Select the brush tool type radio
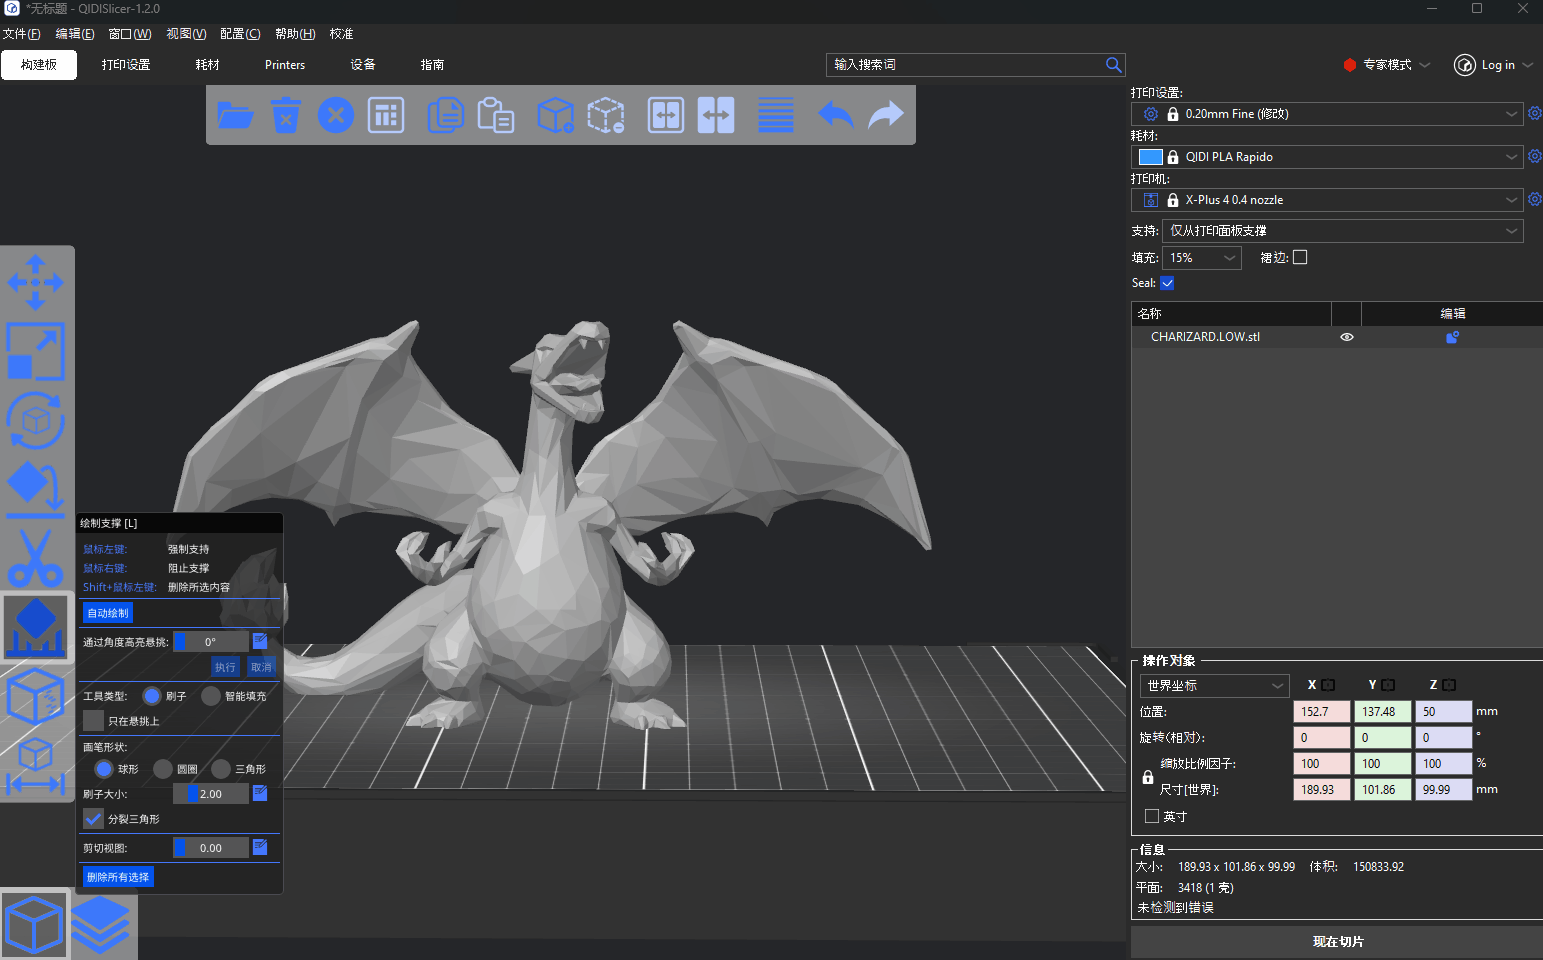Viewport: 1543px width, 960px height. (x=152, y=696)
